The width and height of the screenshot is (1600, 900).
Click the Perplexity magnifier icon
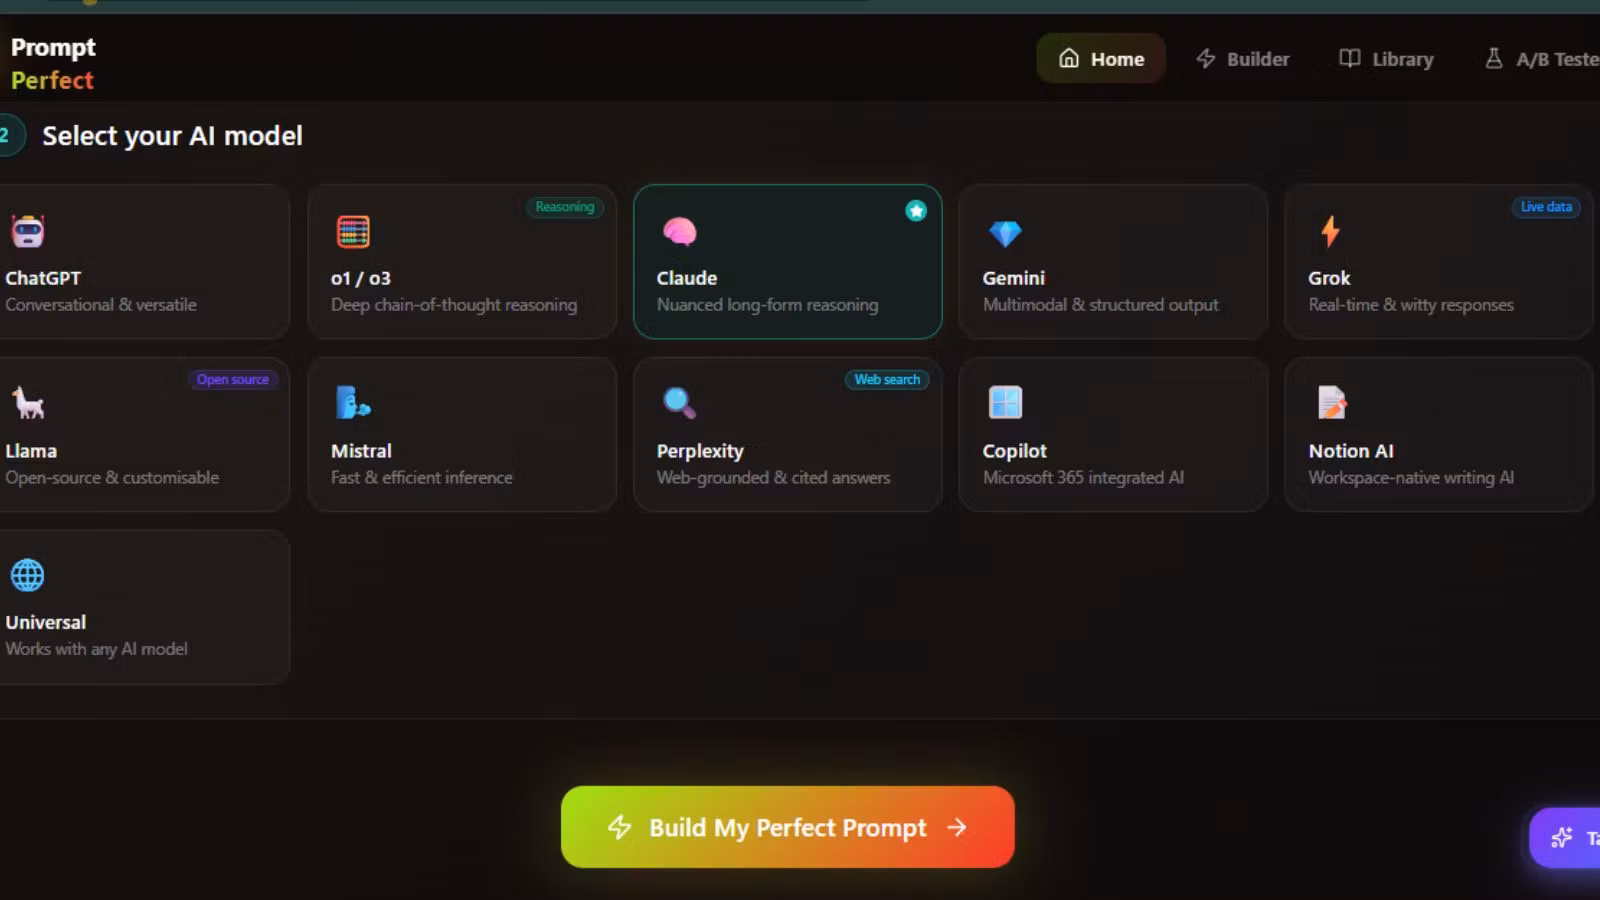coord(679,403)
